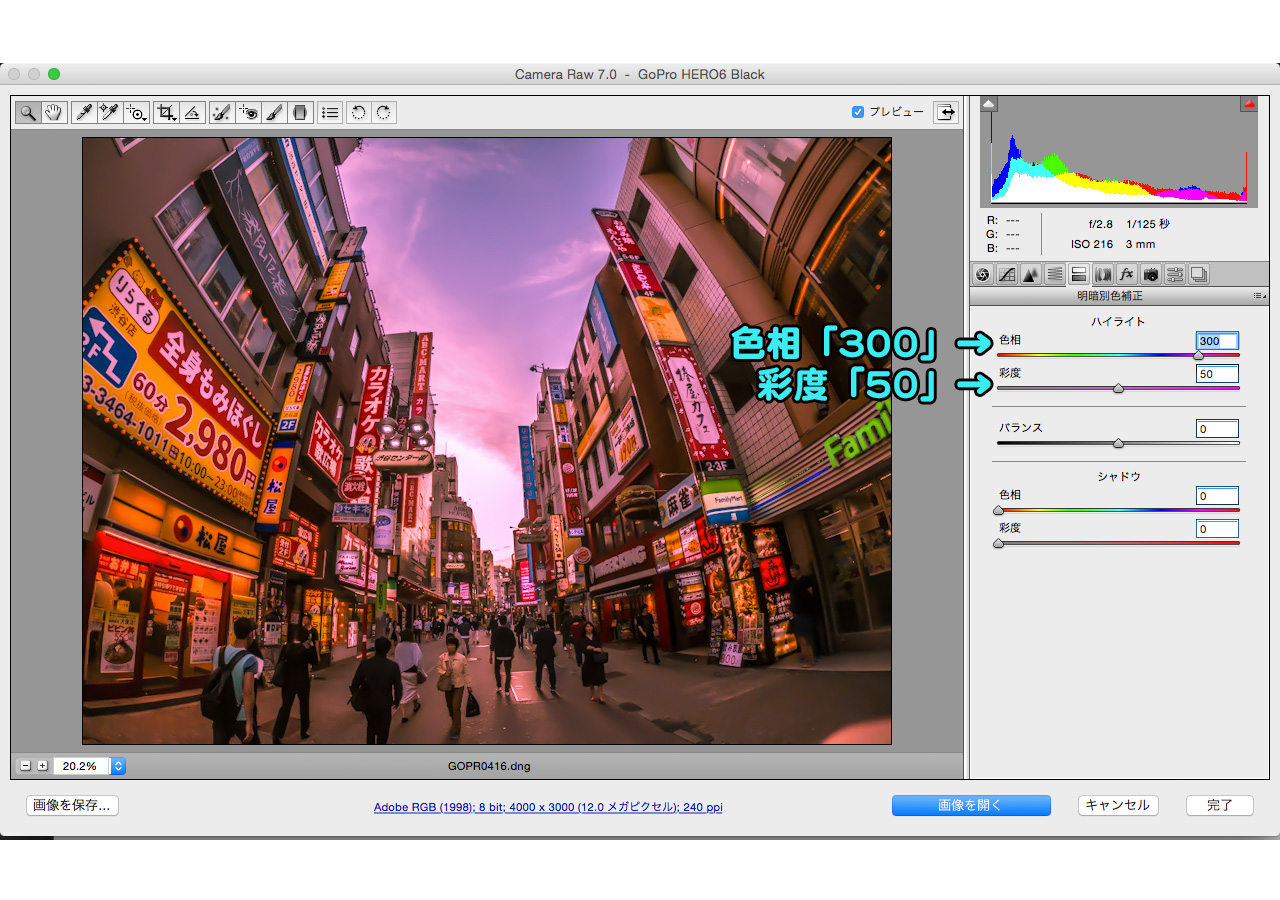Viewport: 1280px width, 900px height.
Task: Rotate image 90° counterclockwise
Action: point(358,113)
